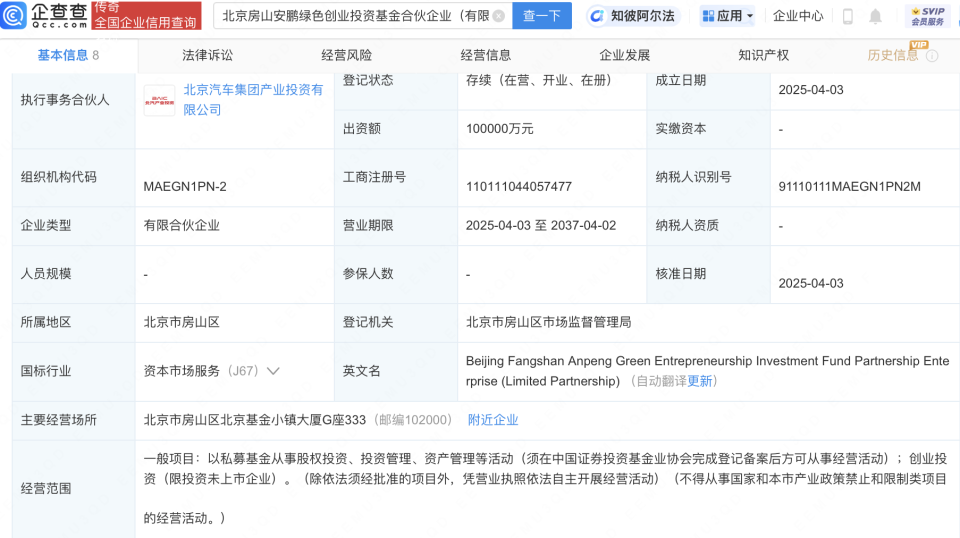The image size is (960, 538).
Task: Select status 存续（在营、开业、在册）
Action: tap(542, 81)
